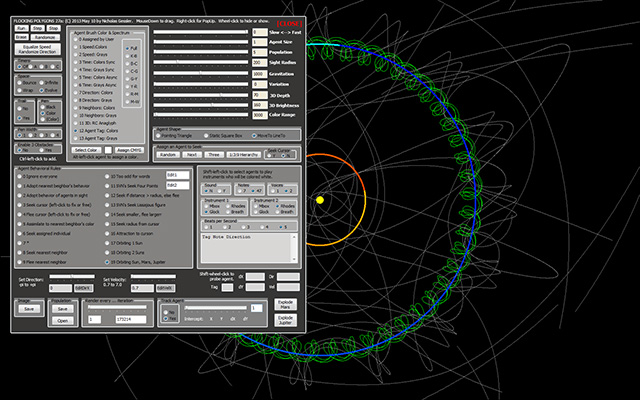Click the 1/3/9 Hierarchy button

(x=244, y=155)
